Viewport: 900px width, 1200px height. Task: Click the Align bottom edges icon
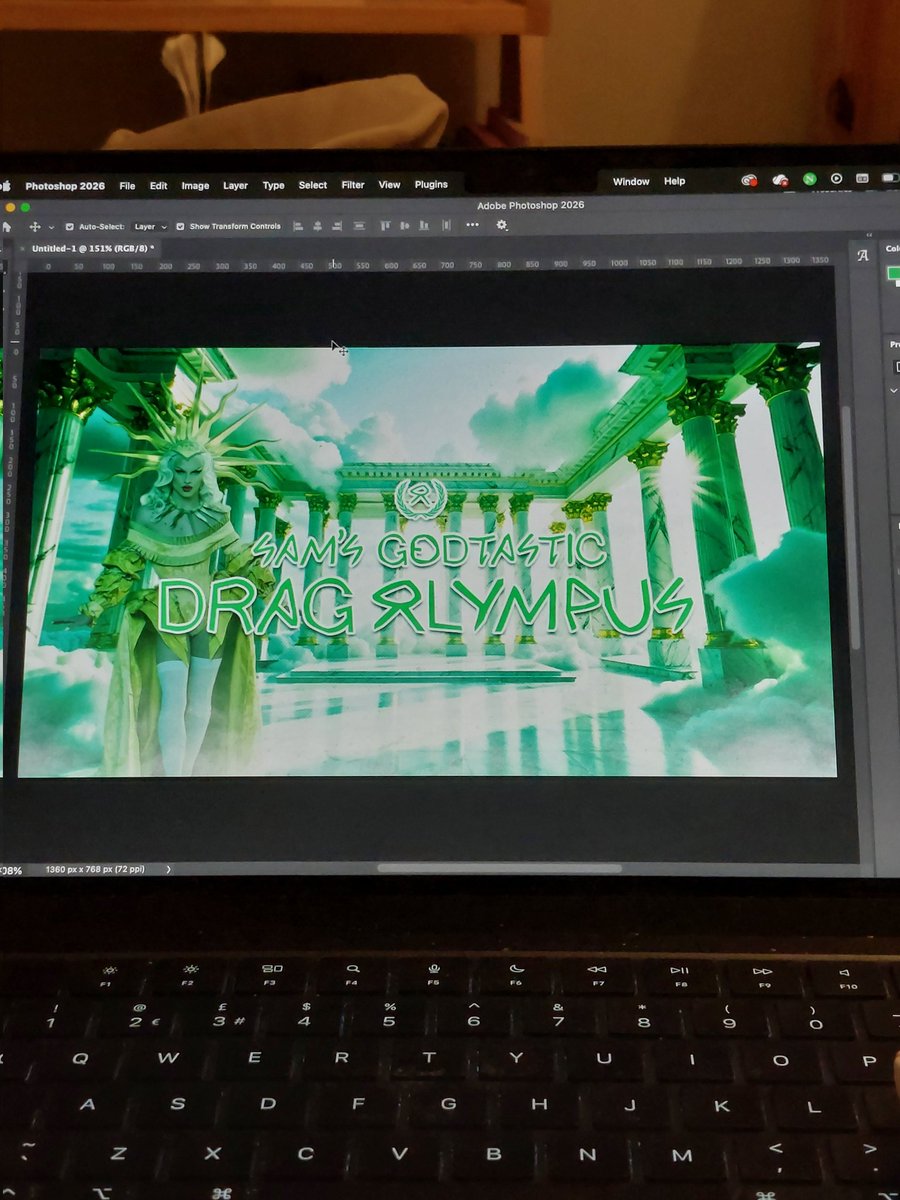coord(423,226)
